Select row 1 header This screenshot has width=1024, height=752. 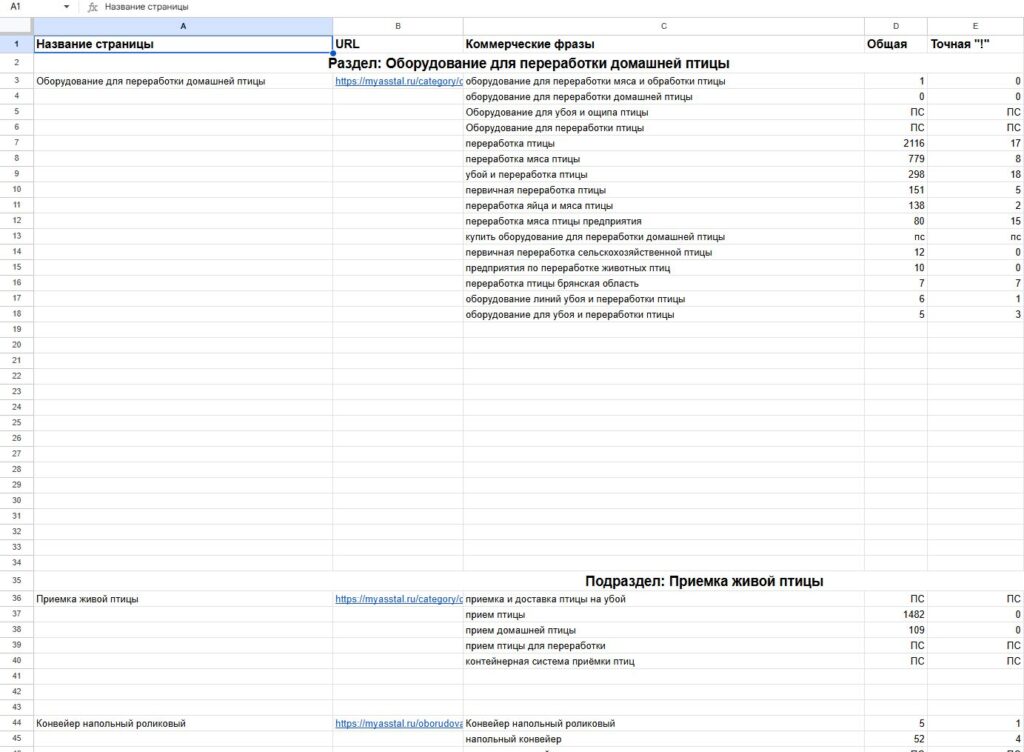click(16, 44)
